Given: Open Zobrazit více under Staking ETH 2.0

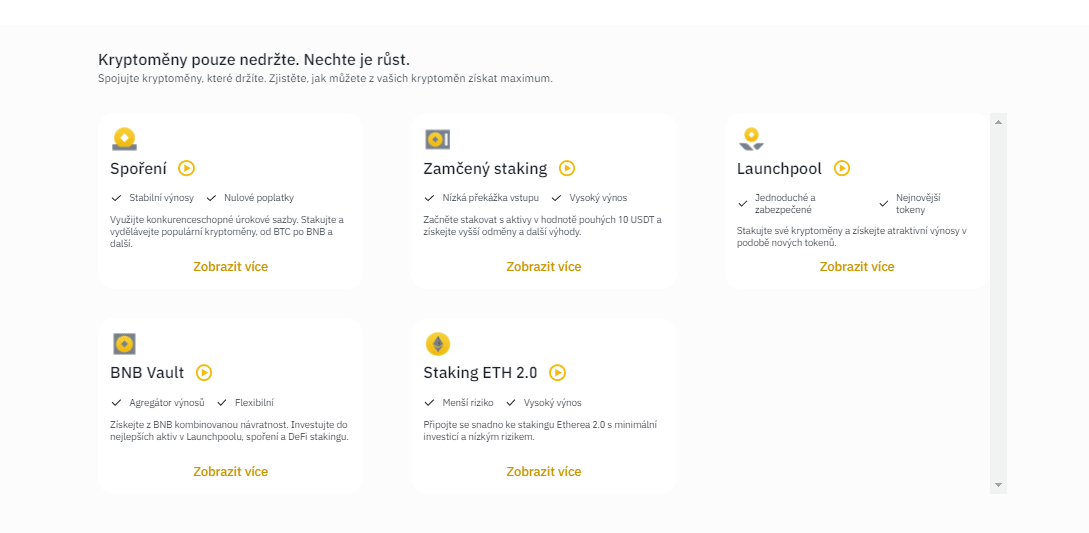Looking at the screenshot, I should 543,471.
